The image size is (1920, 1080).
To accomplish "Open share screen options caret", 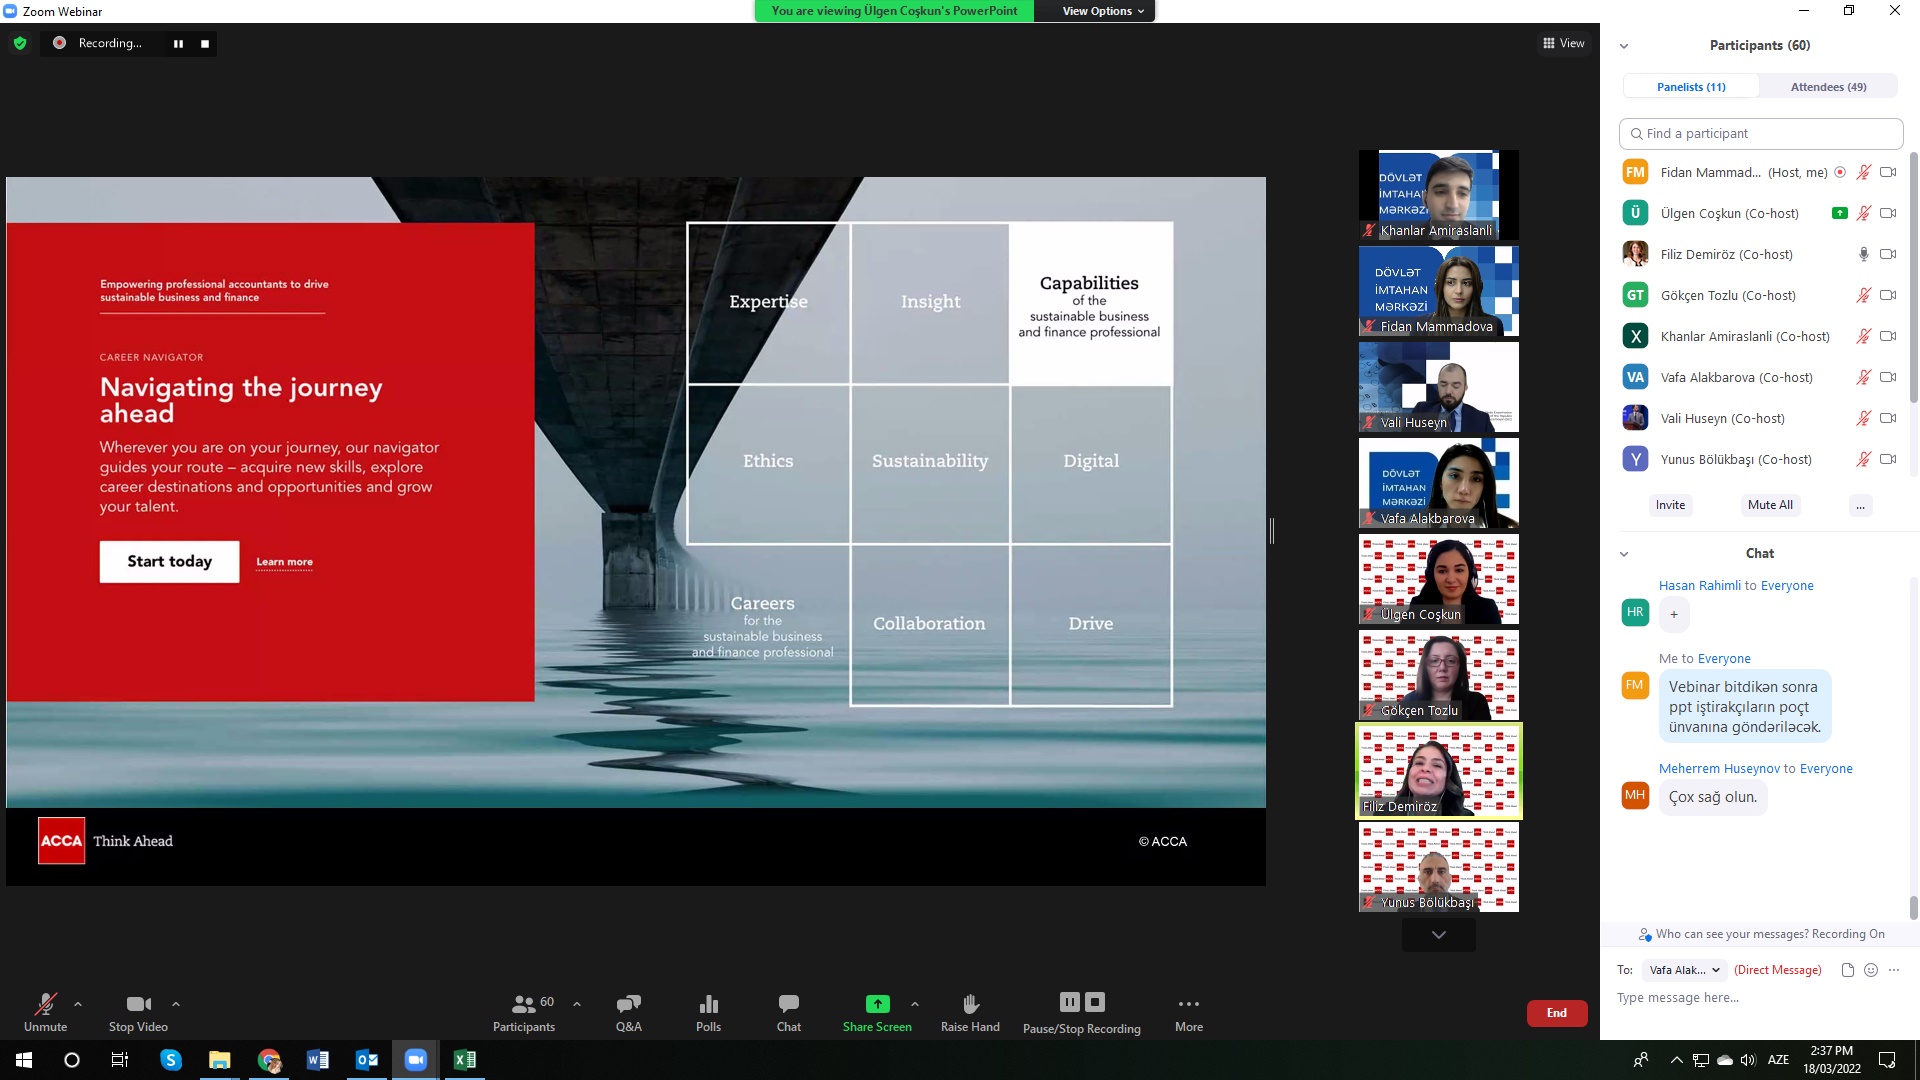I will click(915, 1004).
